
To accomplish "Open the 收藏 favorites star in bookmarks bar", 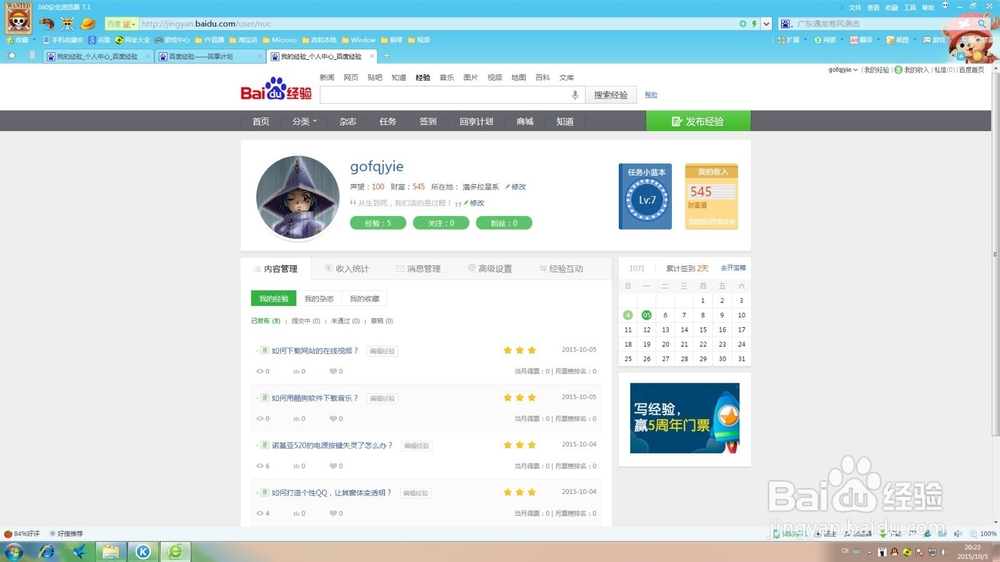I will point(17,40).
